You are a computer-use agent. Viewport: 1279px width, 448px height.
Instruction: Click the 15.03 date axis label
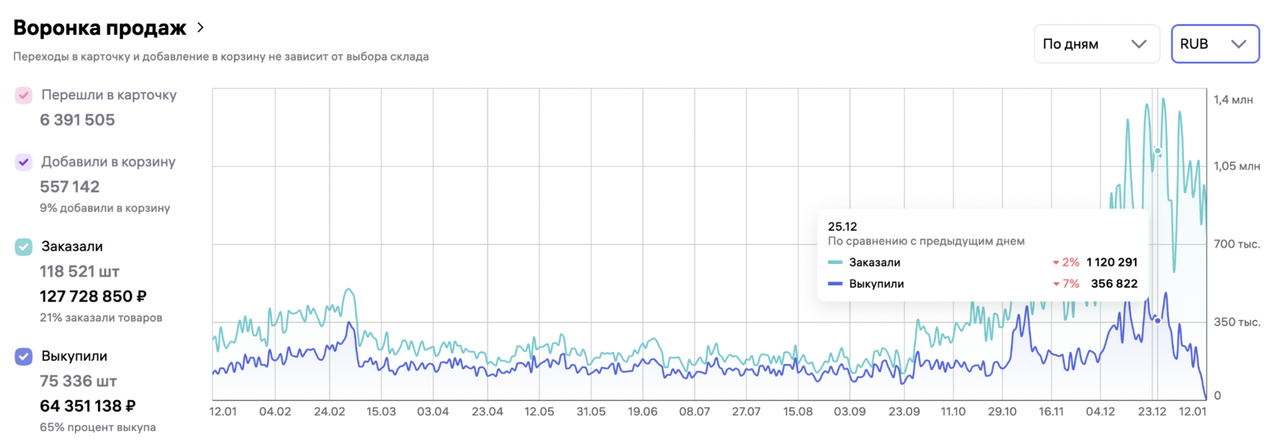[x=381, y=411]
